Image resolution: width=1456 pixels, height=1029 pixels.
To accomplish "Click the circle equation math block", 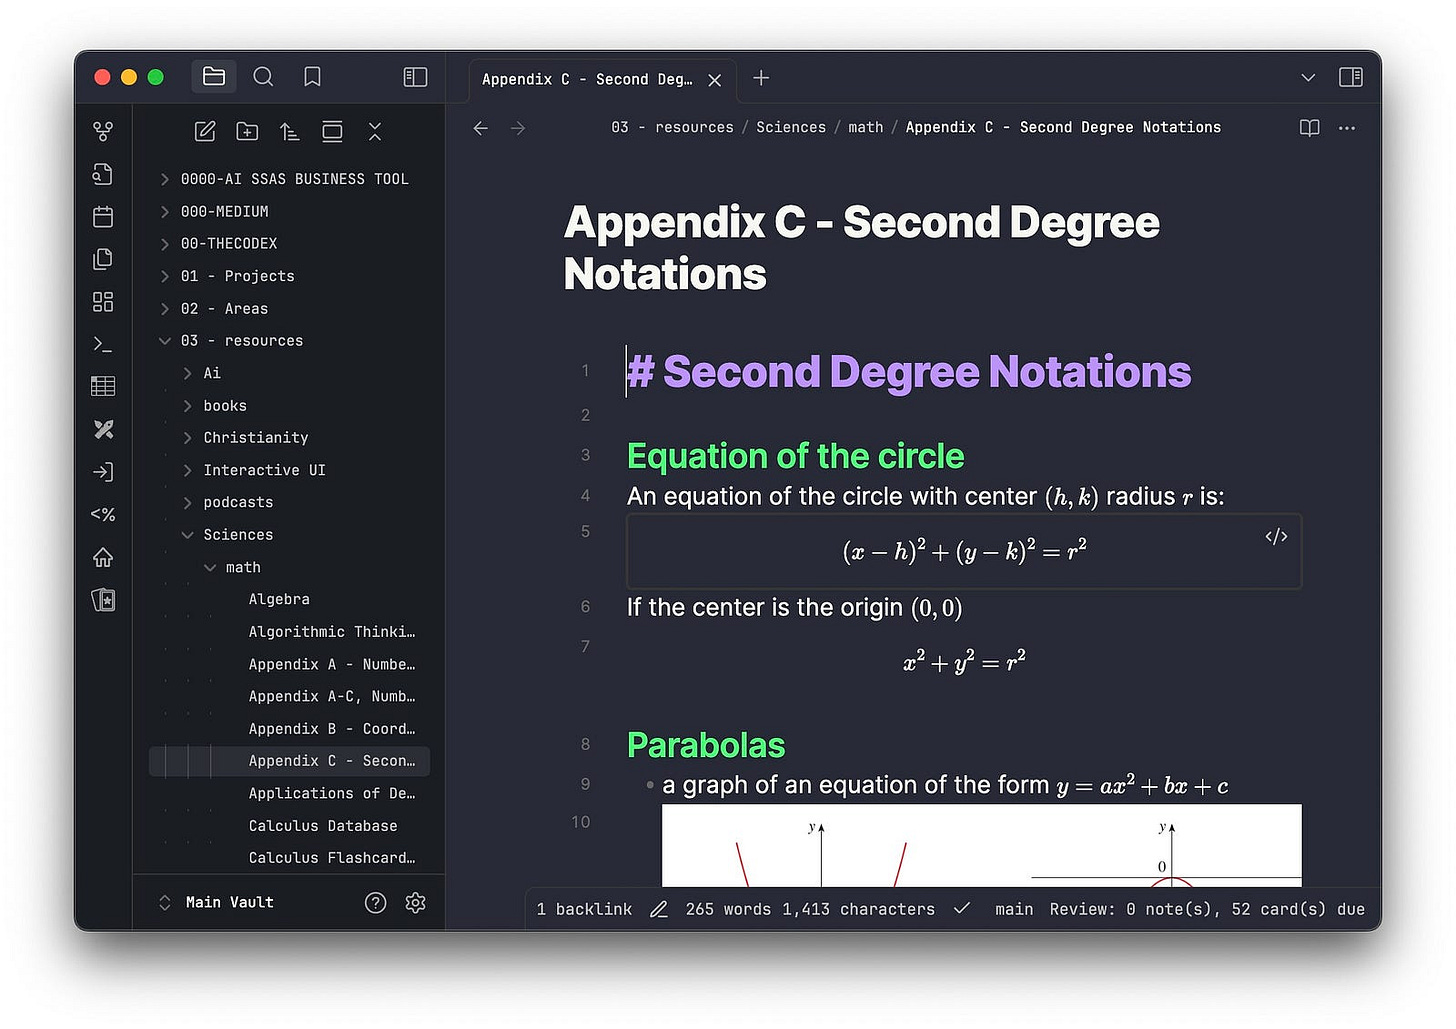I will tap(964, 551).
